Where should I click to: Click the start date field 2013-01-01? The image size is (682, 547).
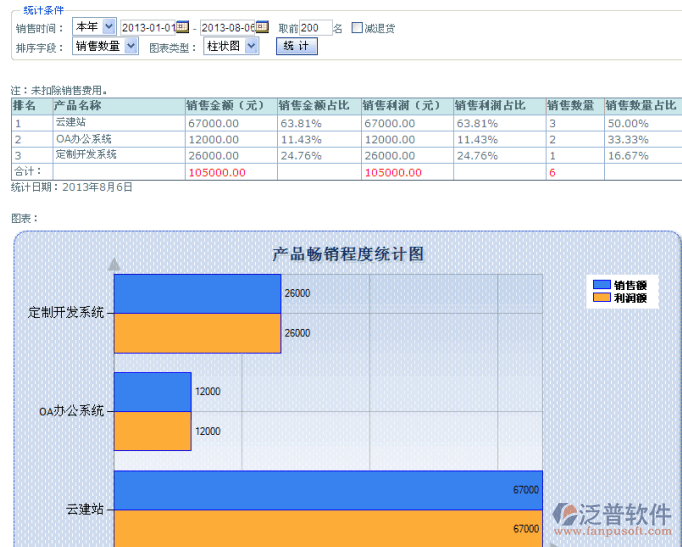(147, 28)
